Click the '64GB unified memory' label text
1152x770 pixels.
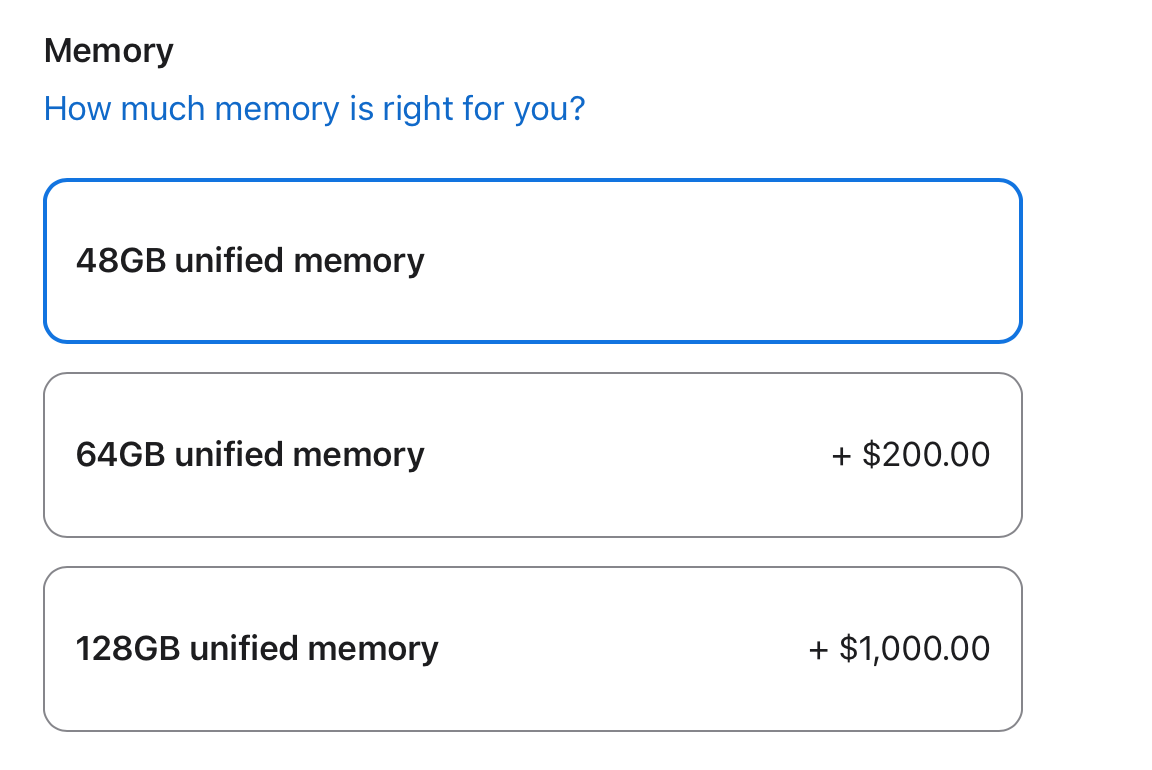pyautogui.click(x=250, y=455)
